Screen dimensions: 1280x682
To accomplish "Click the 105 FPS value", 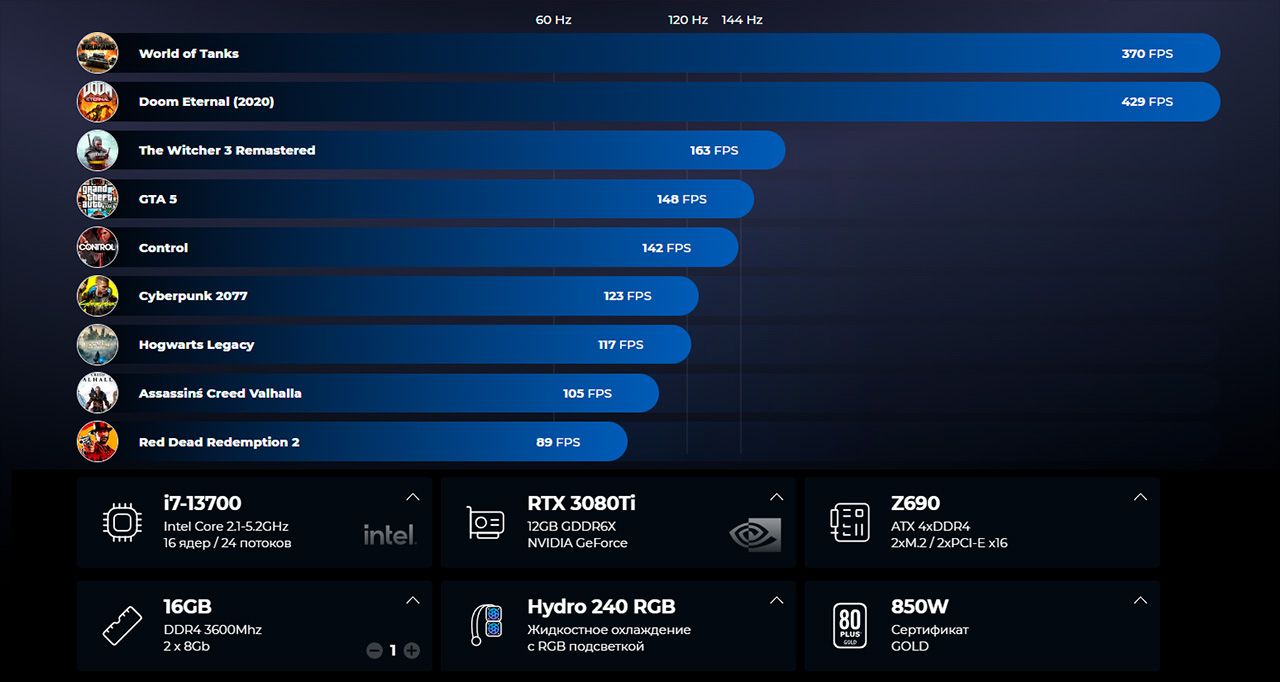I will [x=587, y=393].
